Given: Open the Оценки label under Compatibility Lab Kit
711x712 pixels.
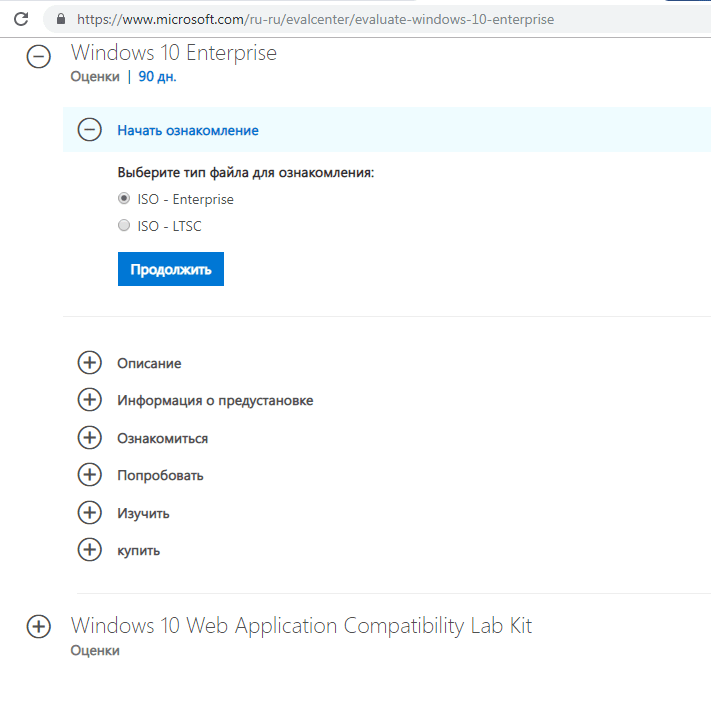Looking at the screenshot, I should coord(95,651).
